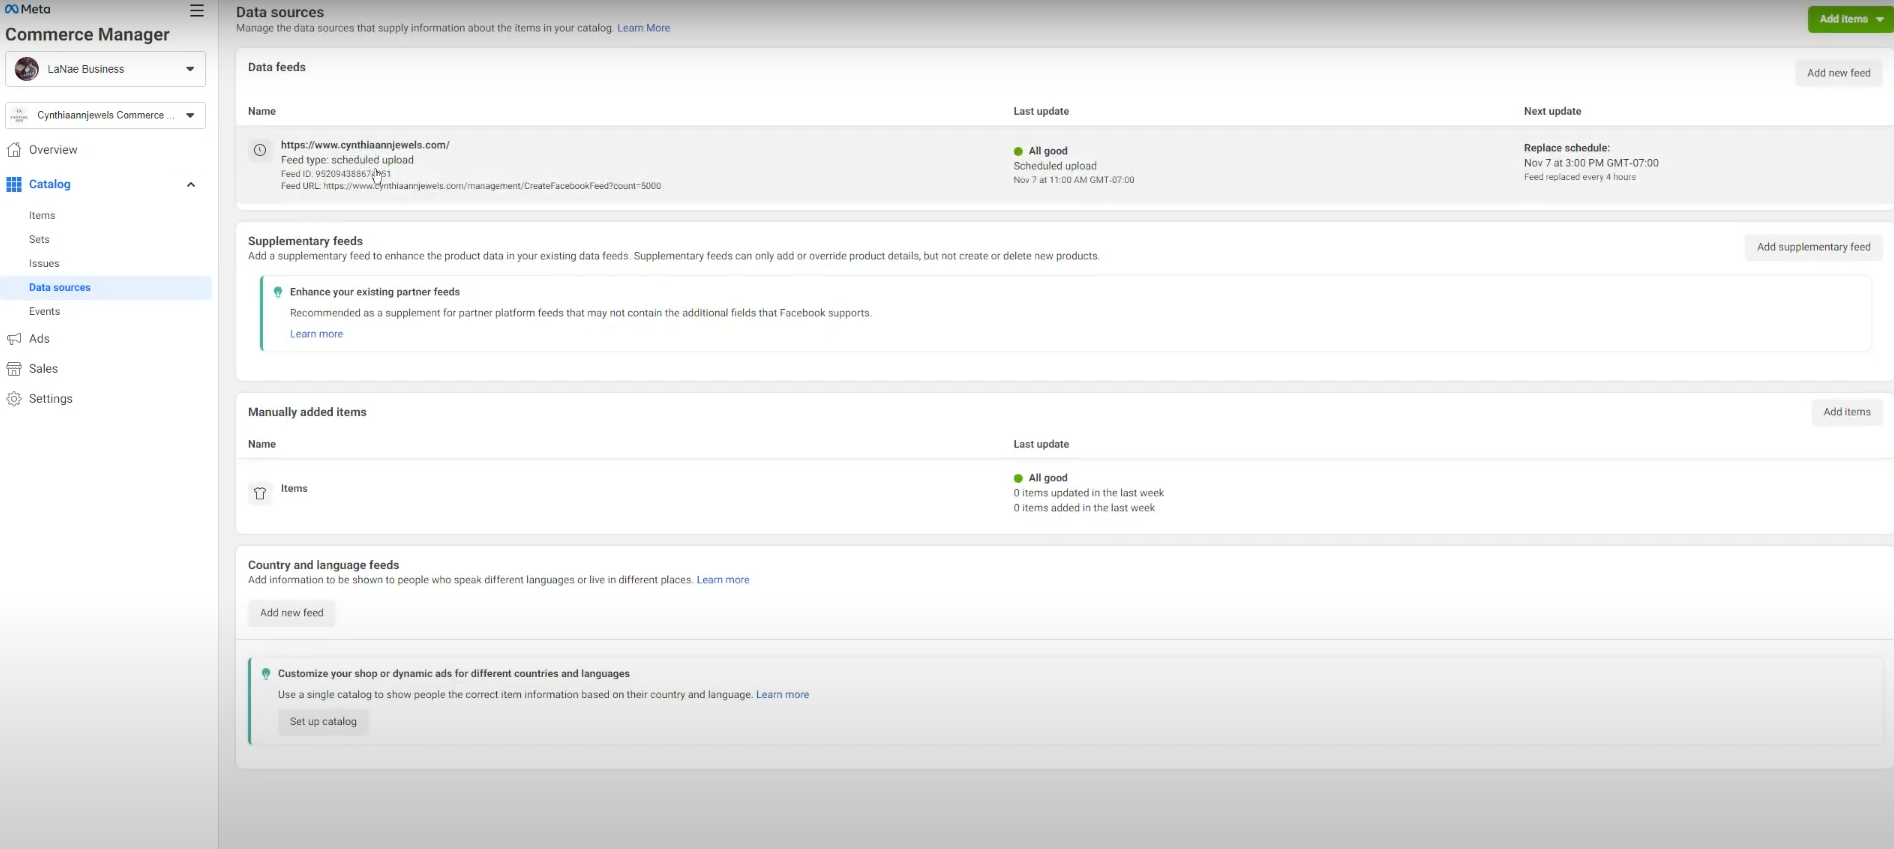Image resolution: width=1894 pixels, height=849 pixels.
Task: Click the Feed URL text
Action: pyautogui.click(x=471, y=186)
